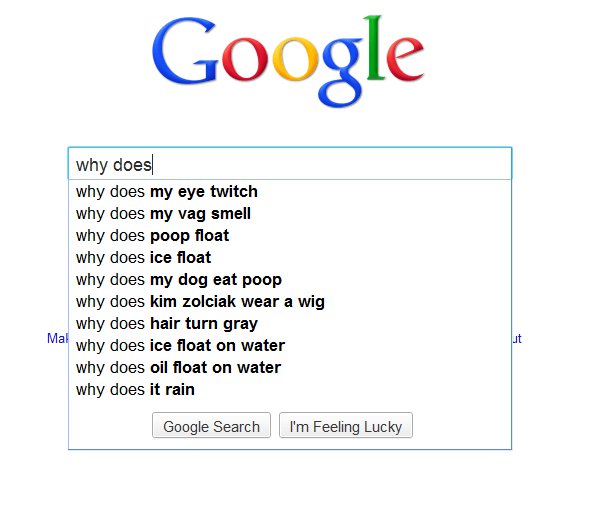Screen dimensions: 593x507
Task: Pick the 'why does poop float' suggestion
Action: pyautogui.click(x=290, y=235)
